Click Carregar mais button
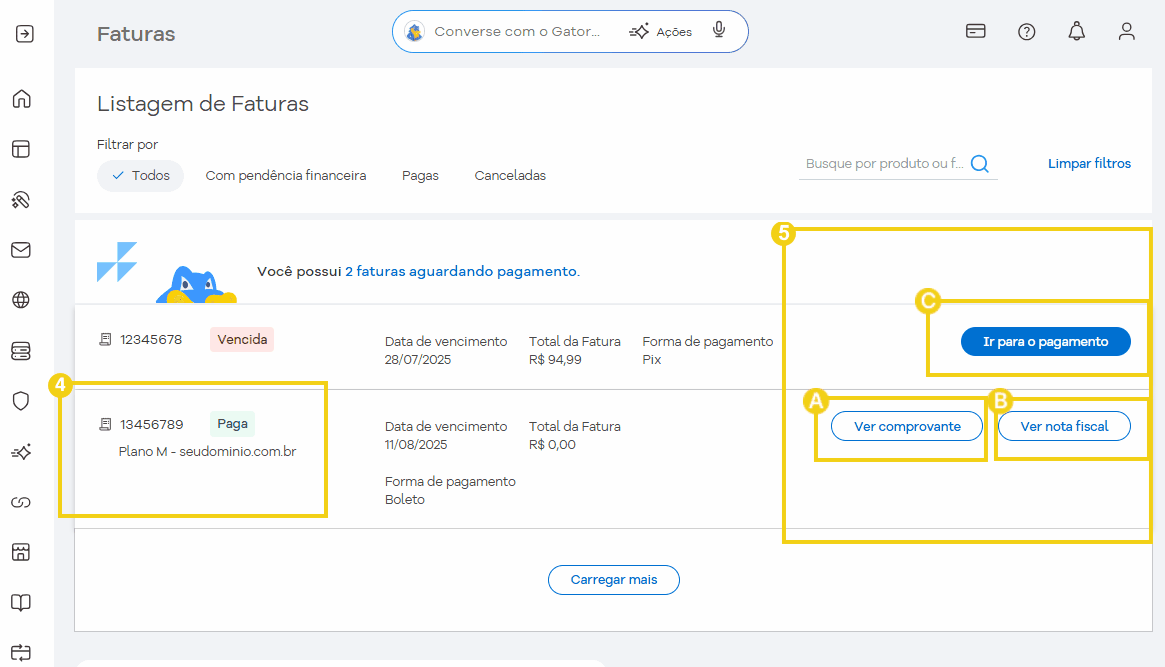 (614, 580)
